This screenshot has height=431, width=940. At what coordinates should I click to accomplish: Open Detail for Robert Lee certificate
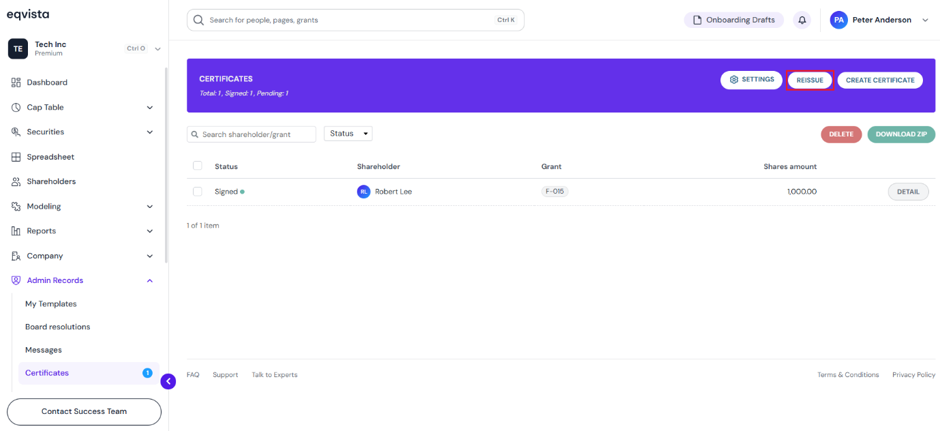(908, 192)
